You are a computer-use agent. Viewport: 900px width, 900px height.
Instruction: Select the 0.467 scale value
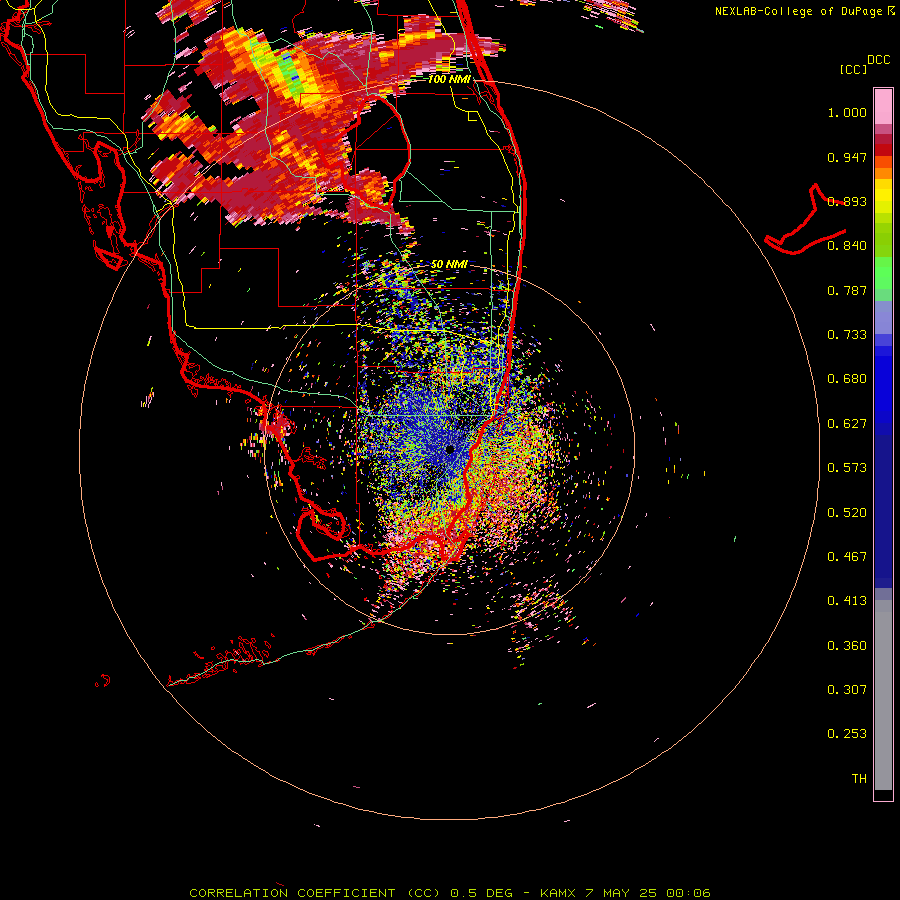click(x=847, y=557)
